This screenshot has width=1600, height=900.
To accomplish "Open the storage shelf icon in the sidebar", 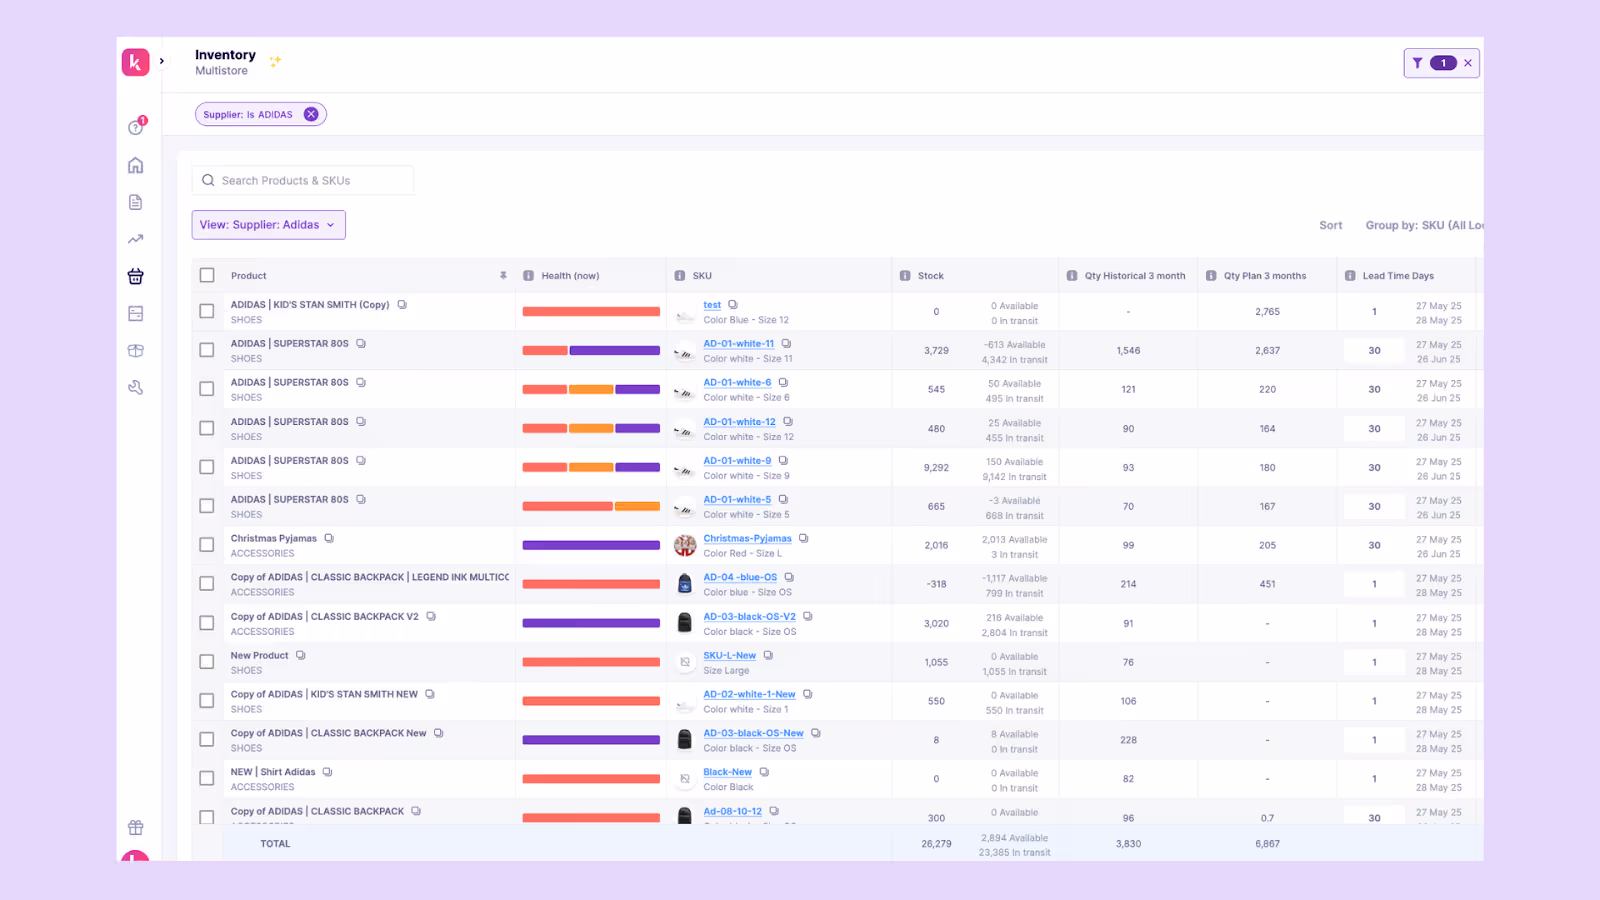I will 136,313.
